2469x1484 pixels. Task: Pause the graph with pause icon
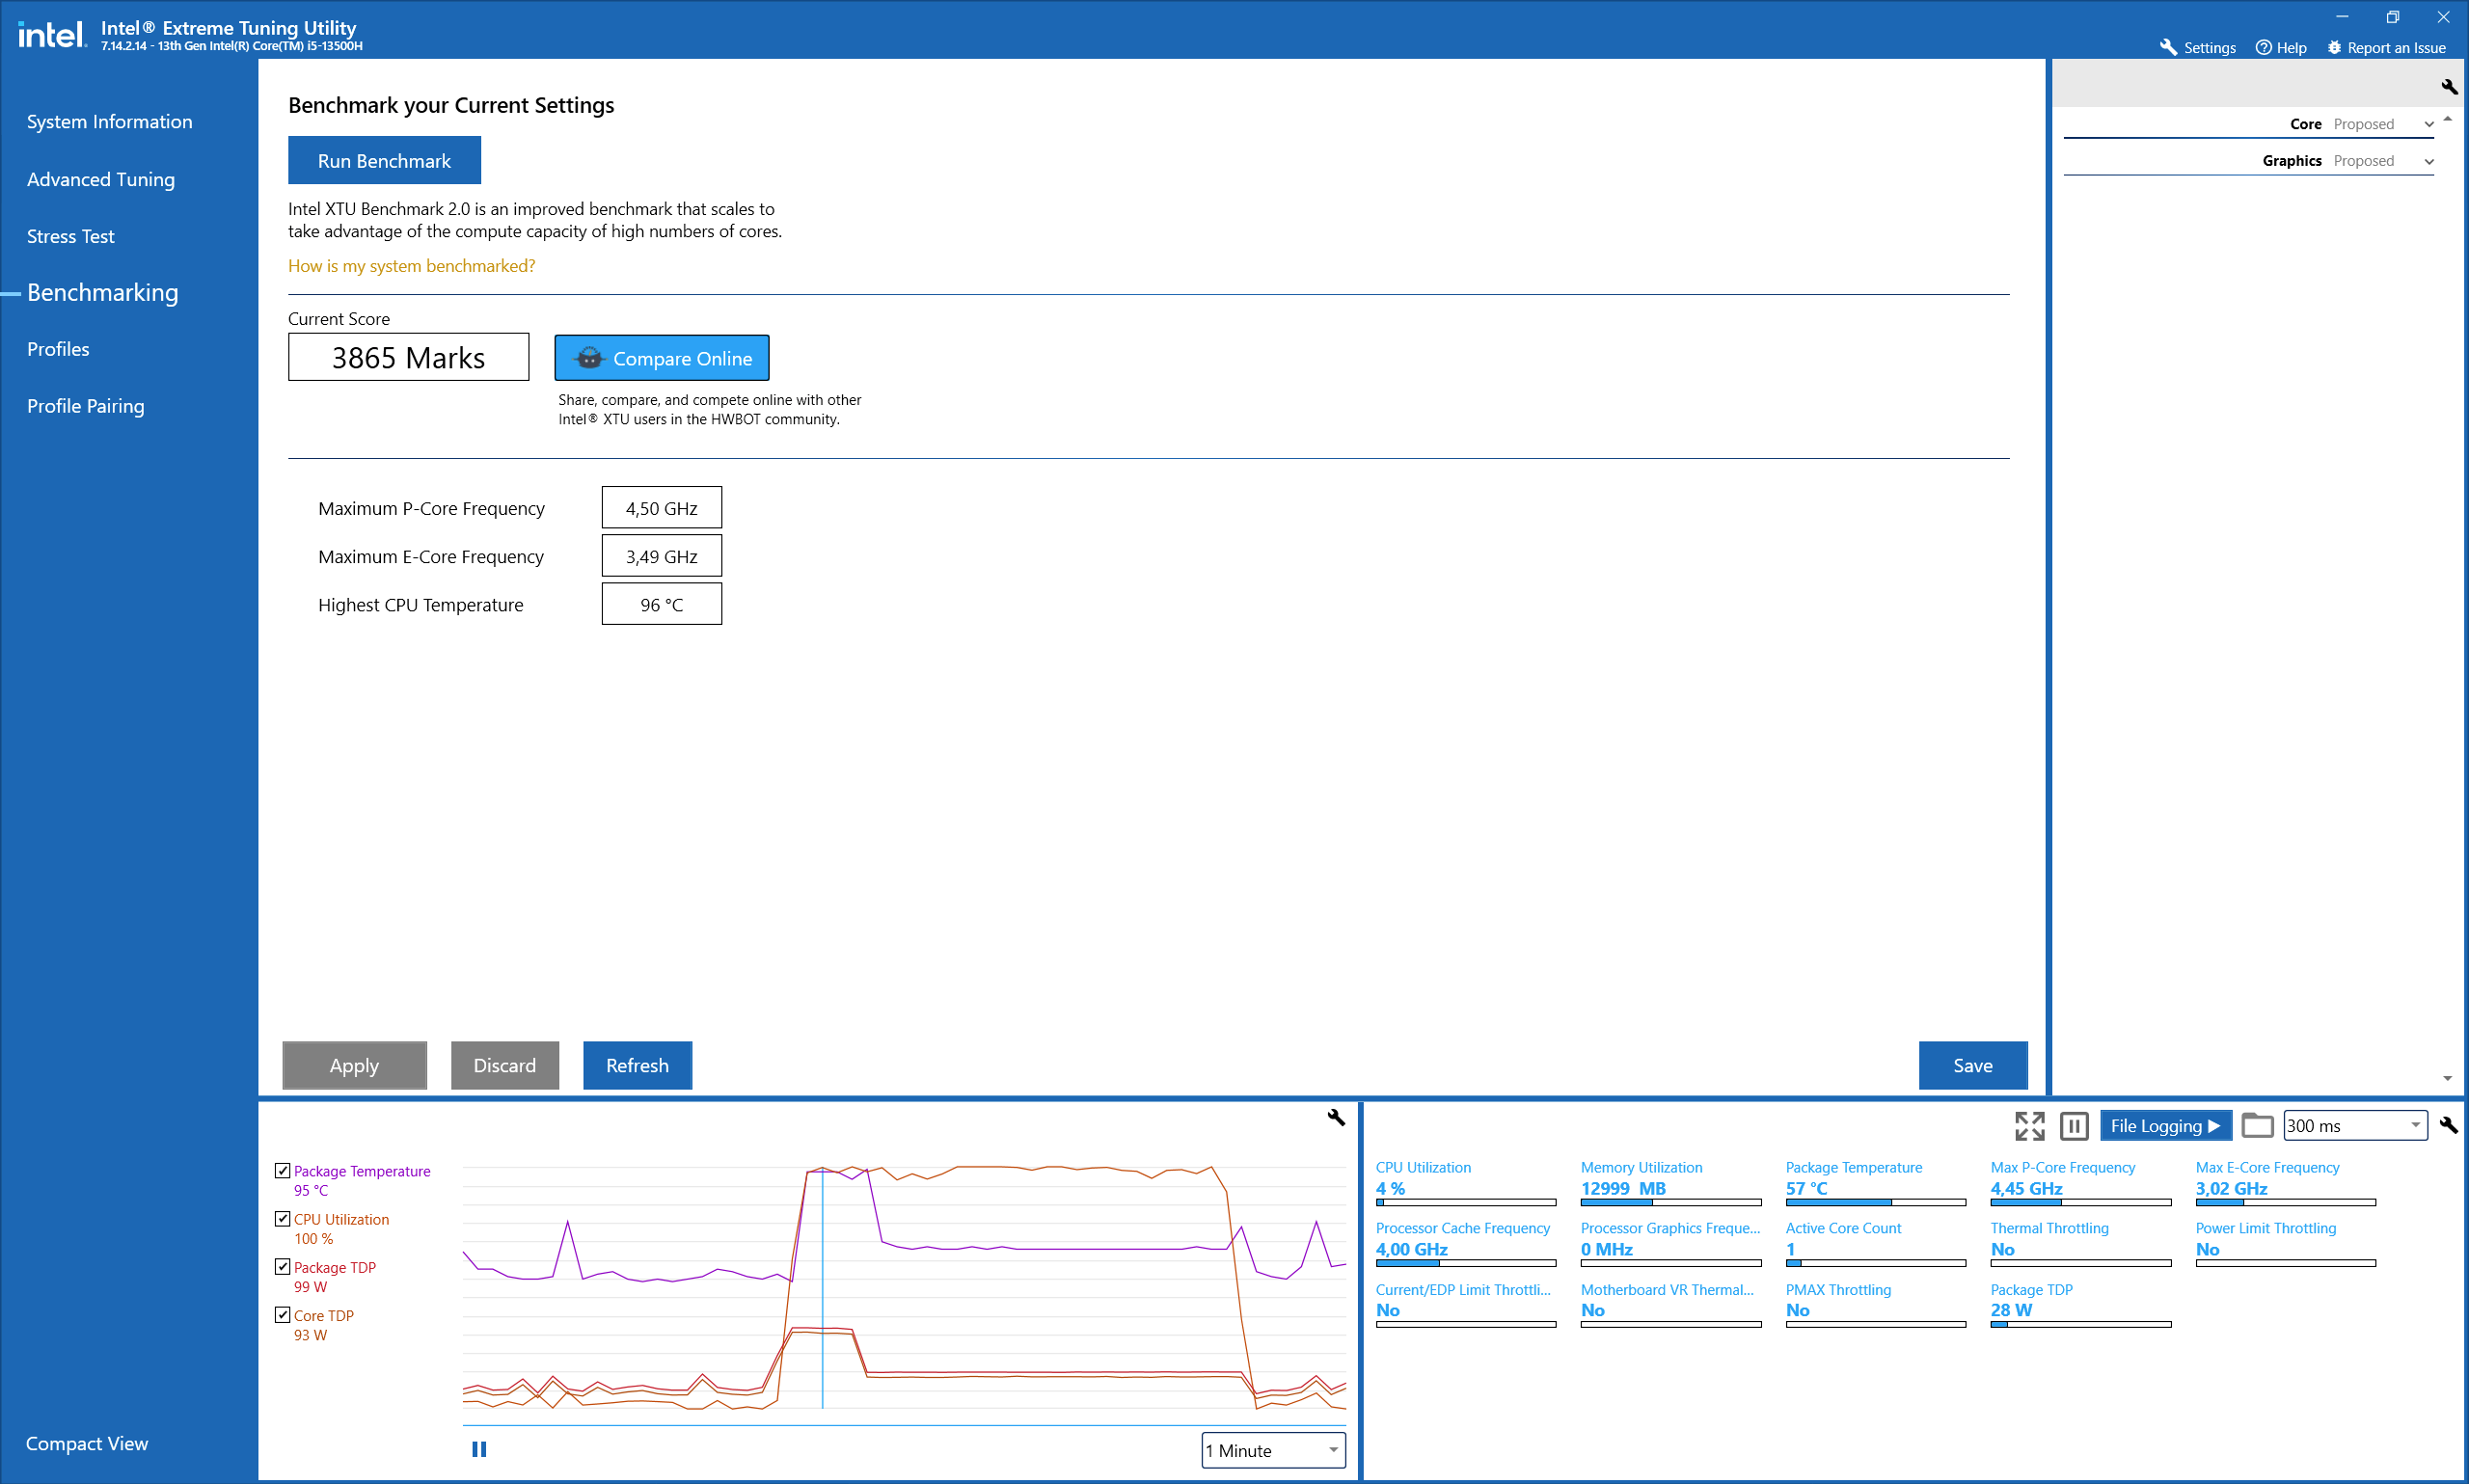479,1449
